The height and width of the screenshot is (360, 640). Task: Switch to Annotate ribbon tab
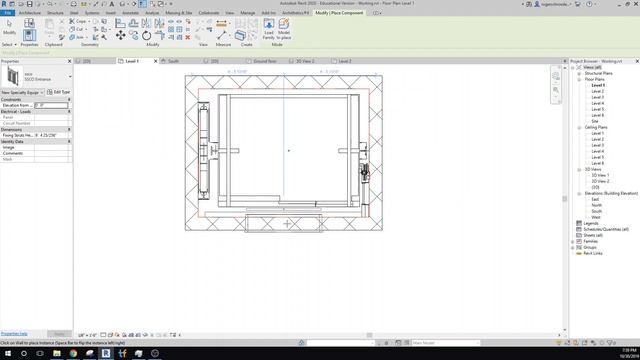[x=131, y=13]
